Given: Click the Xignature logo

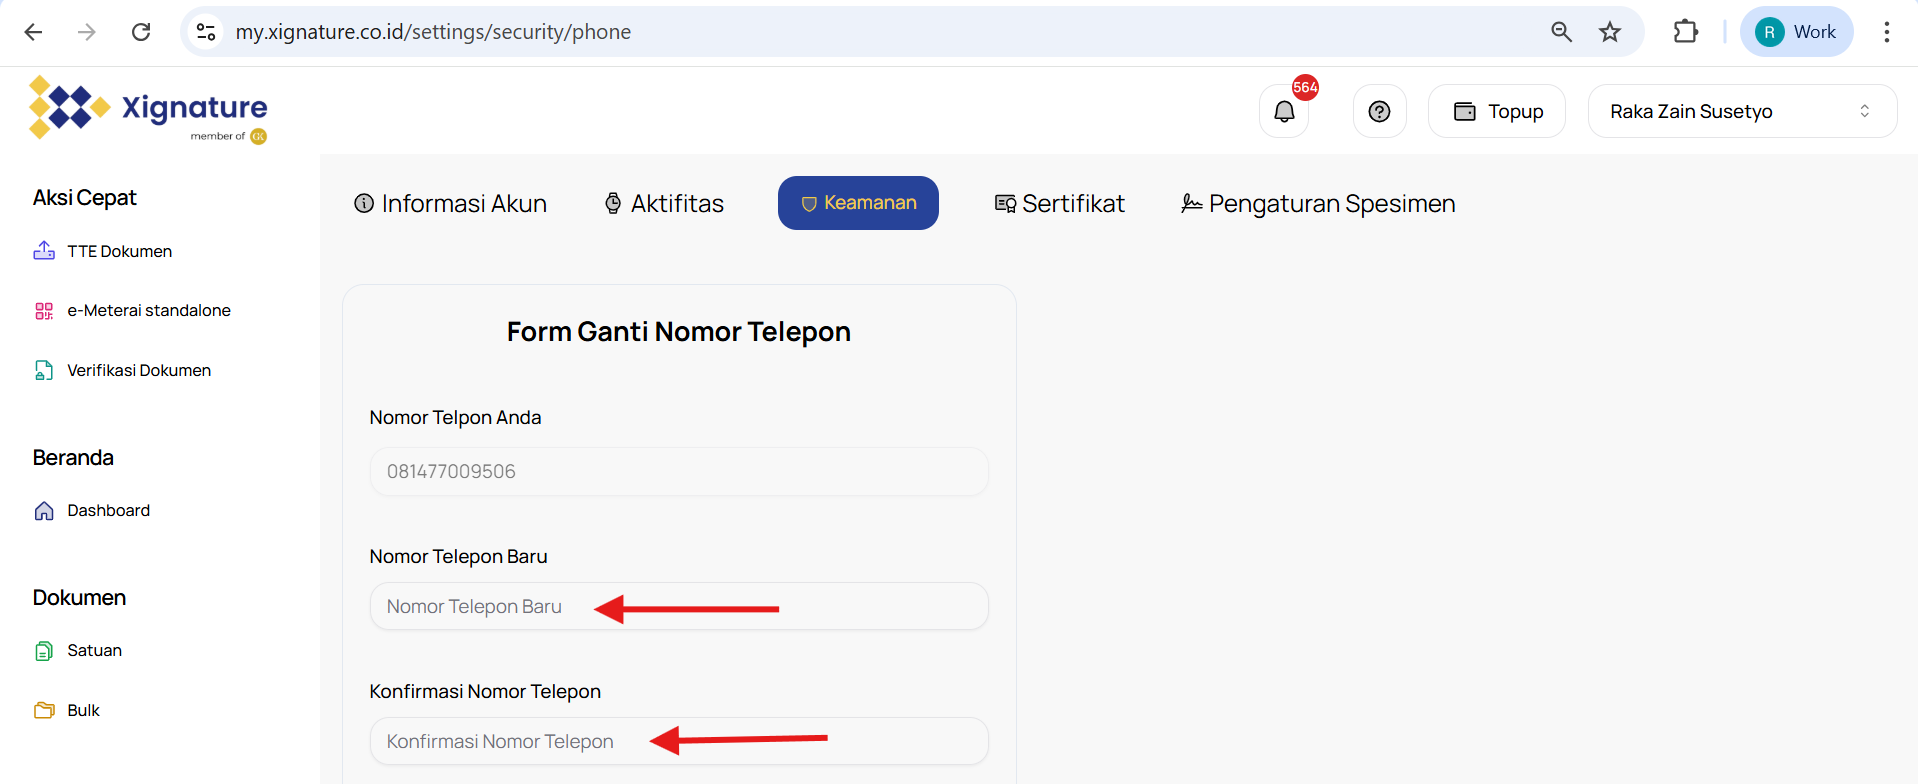Looking at the screenshot, I should pyautogui.click(x=148, y=109).
